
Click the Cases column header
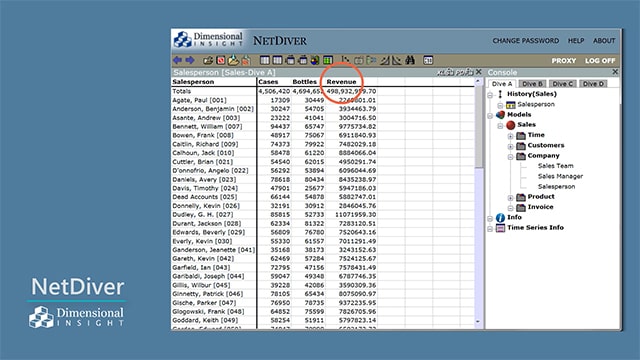pos(268,82)
